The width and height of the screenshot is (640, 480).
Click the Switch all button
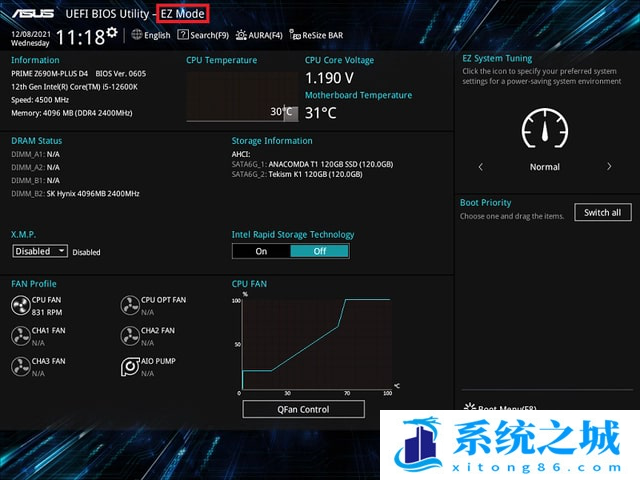pyautogui.click(x=602, y=212)
